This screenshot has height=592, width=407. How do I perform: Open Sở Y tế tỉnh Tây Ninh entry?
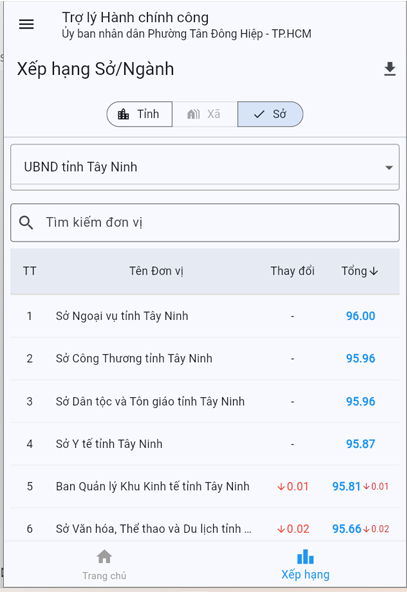(205, 444)
